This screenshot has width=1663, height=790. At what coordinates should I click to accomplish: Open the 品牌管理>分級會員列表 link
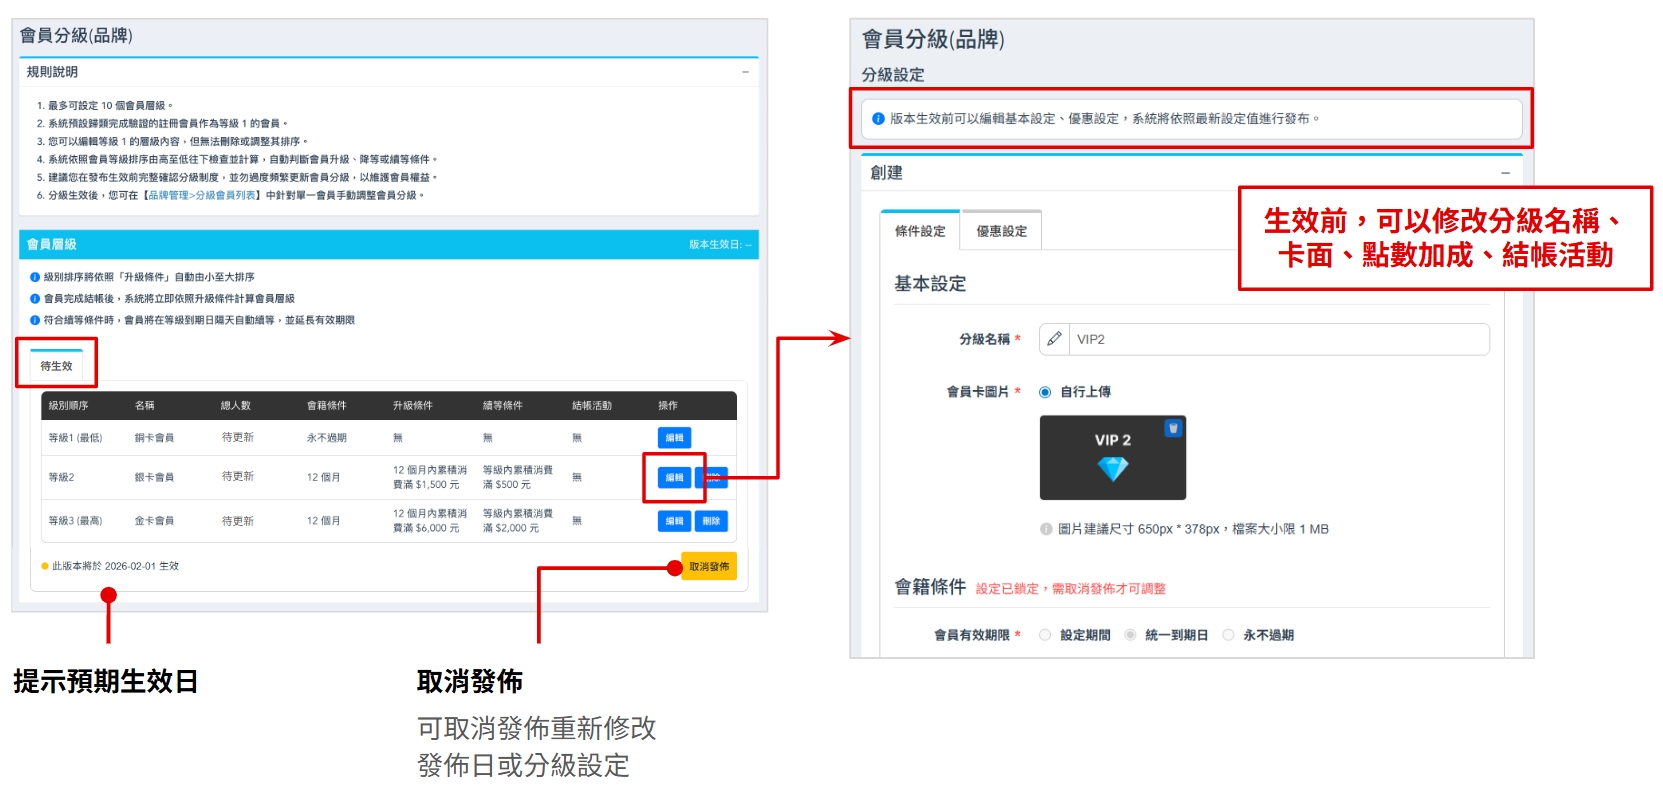202,195
